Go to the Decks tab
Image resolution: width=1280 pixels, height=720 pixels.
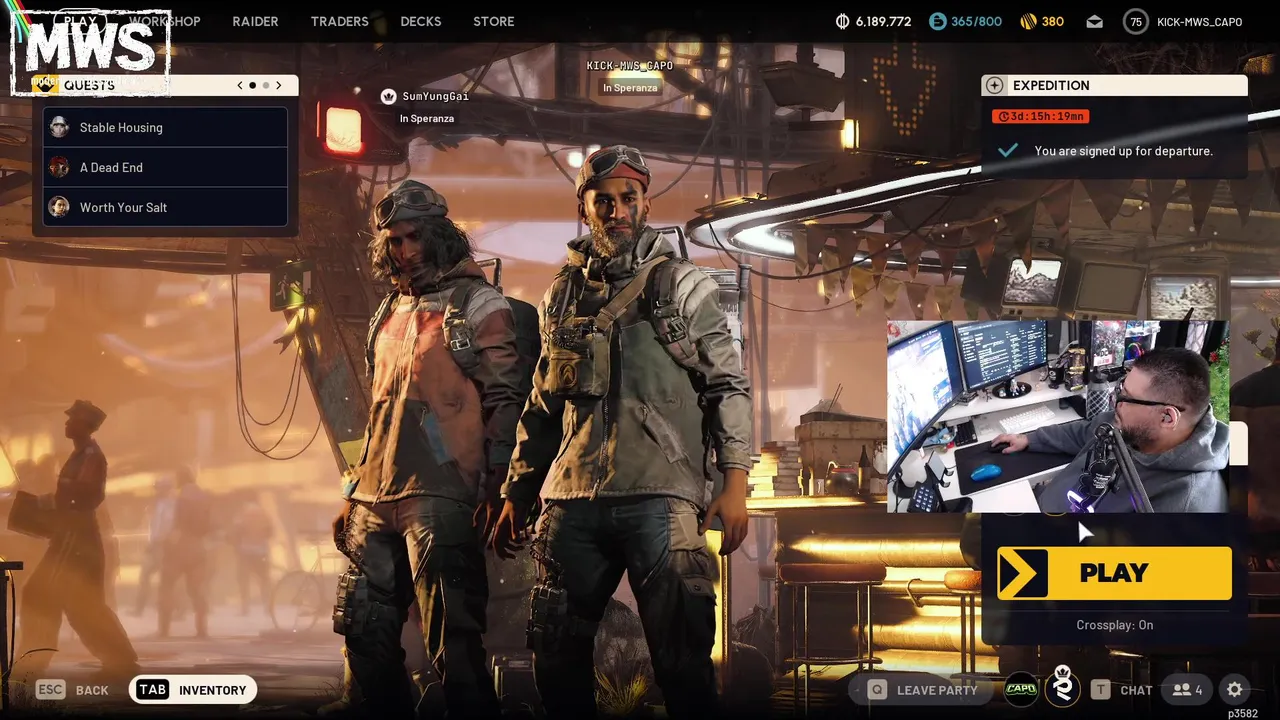click(420, 21)
